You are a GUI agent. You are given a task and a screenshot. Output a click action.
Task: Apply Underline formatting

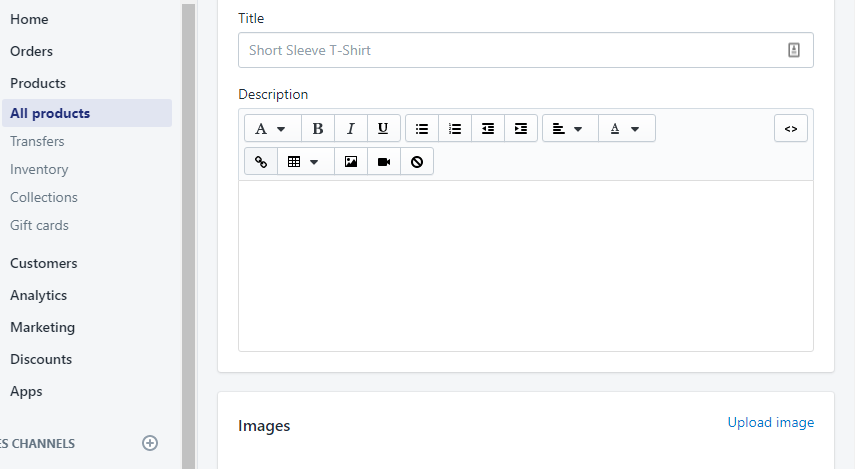click(x=383, y=129)
